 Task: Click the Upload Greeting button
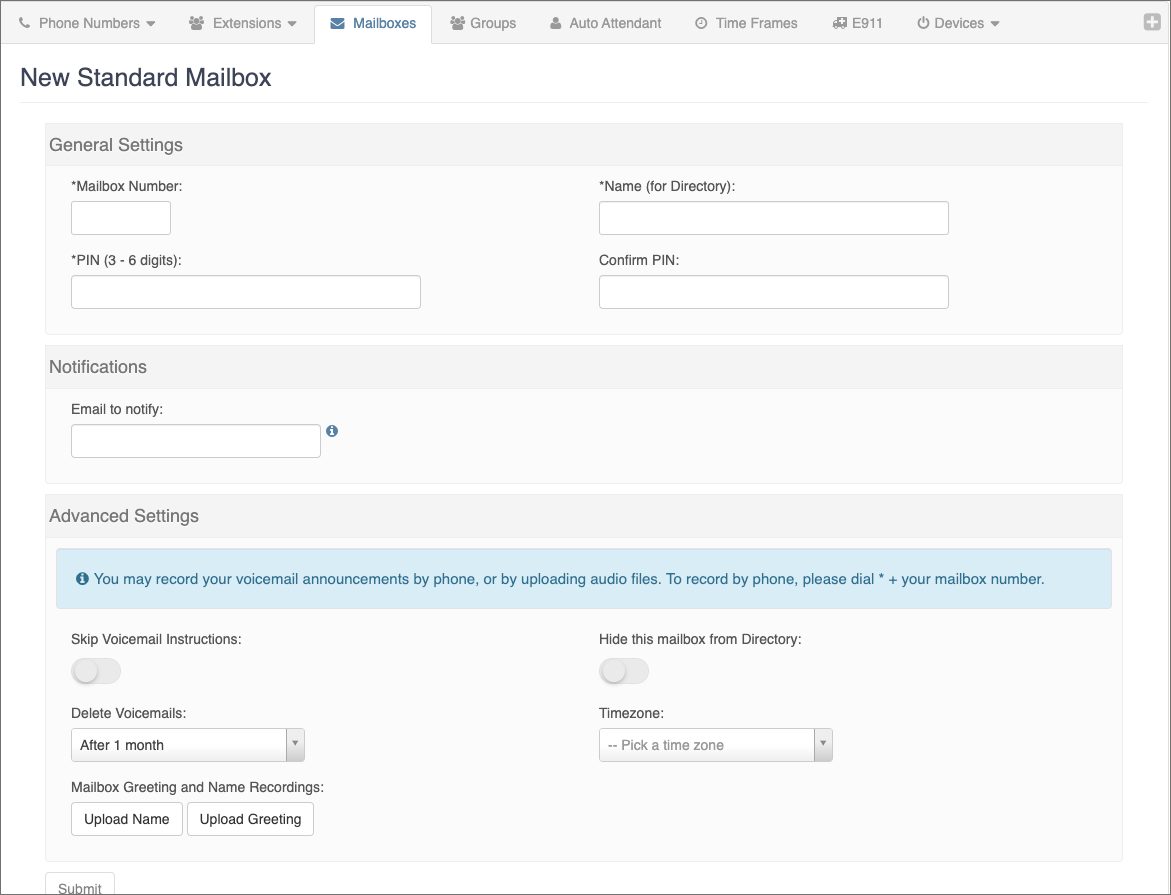point(250,819)
